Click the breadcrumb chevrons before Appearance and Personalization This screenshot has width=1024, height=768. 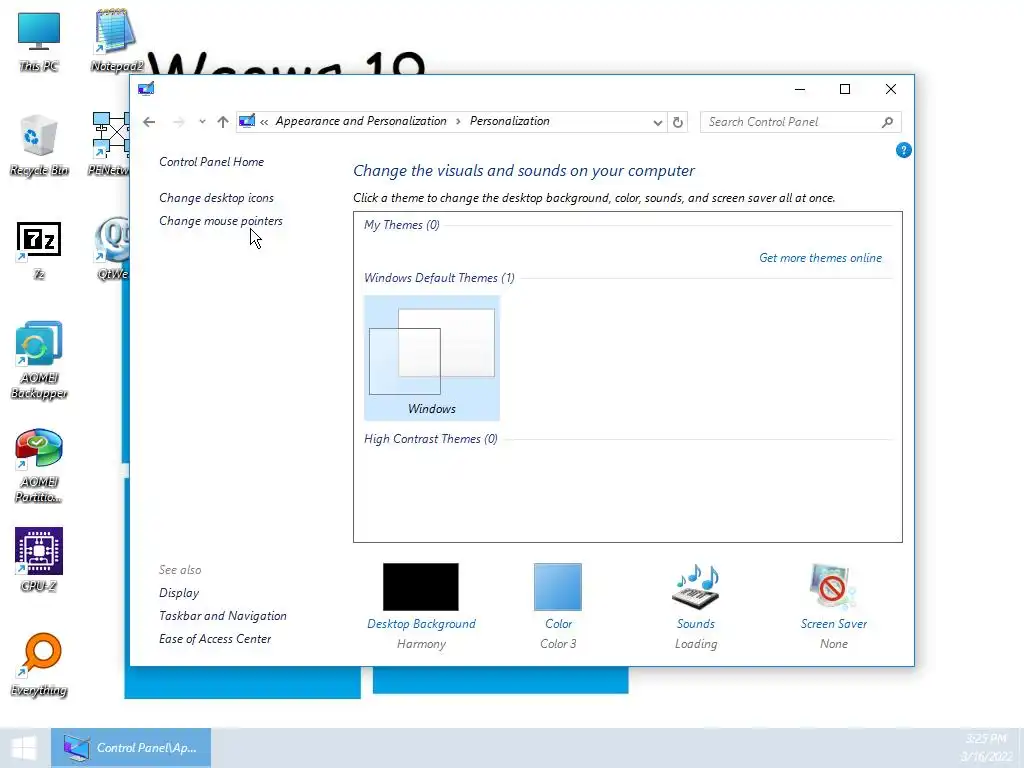[x=264, y=121]
